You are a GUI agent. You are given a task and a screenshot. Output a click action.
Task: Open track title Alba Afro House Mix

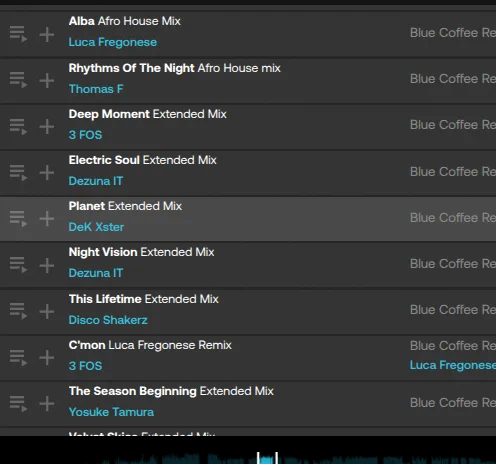(125, 21)
